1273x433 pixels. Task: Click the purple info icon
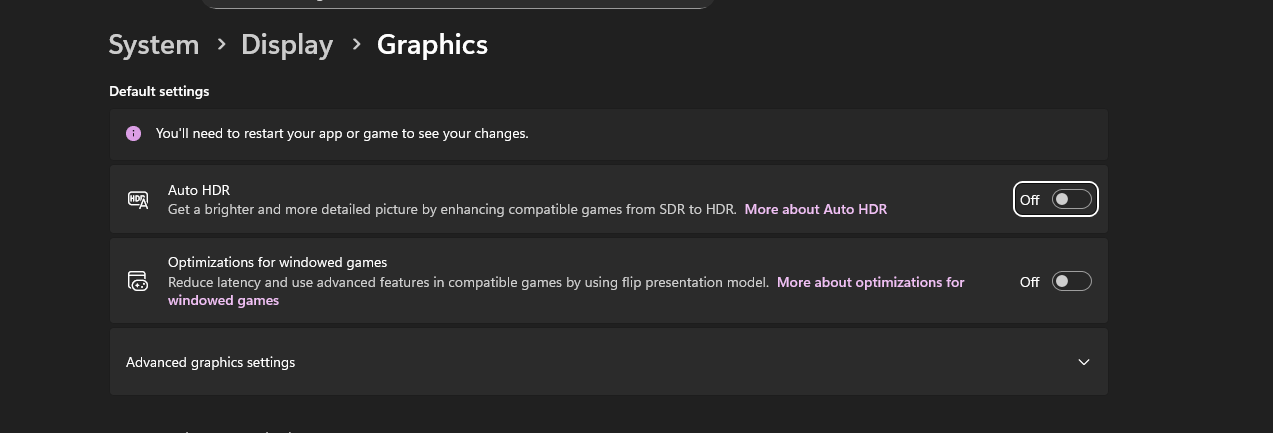[x=134, y=133]
